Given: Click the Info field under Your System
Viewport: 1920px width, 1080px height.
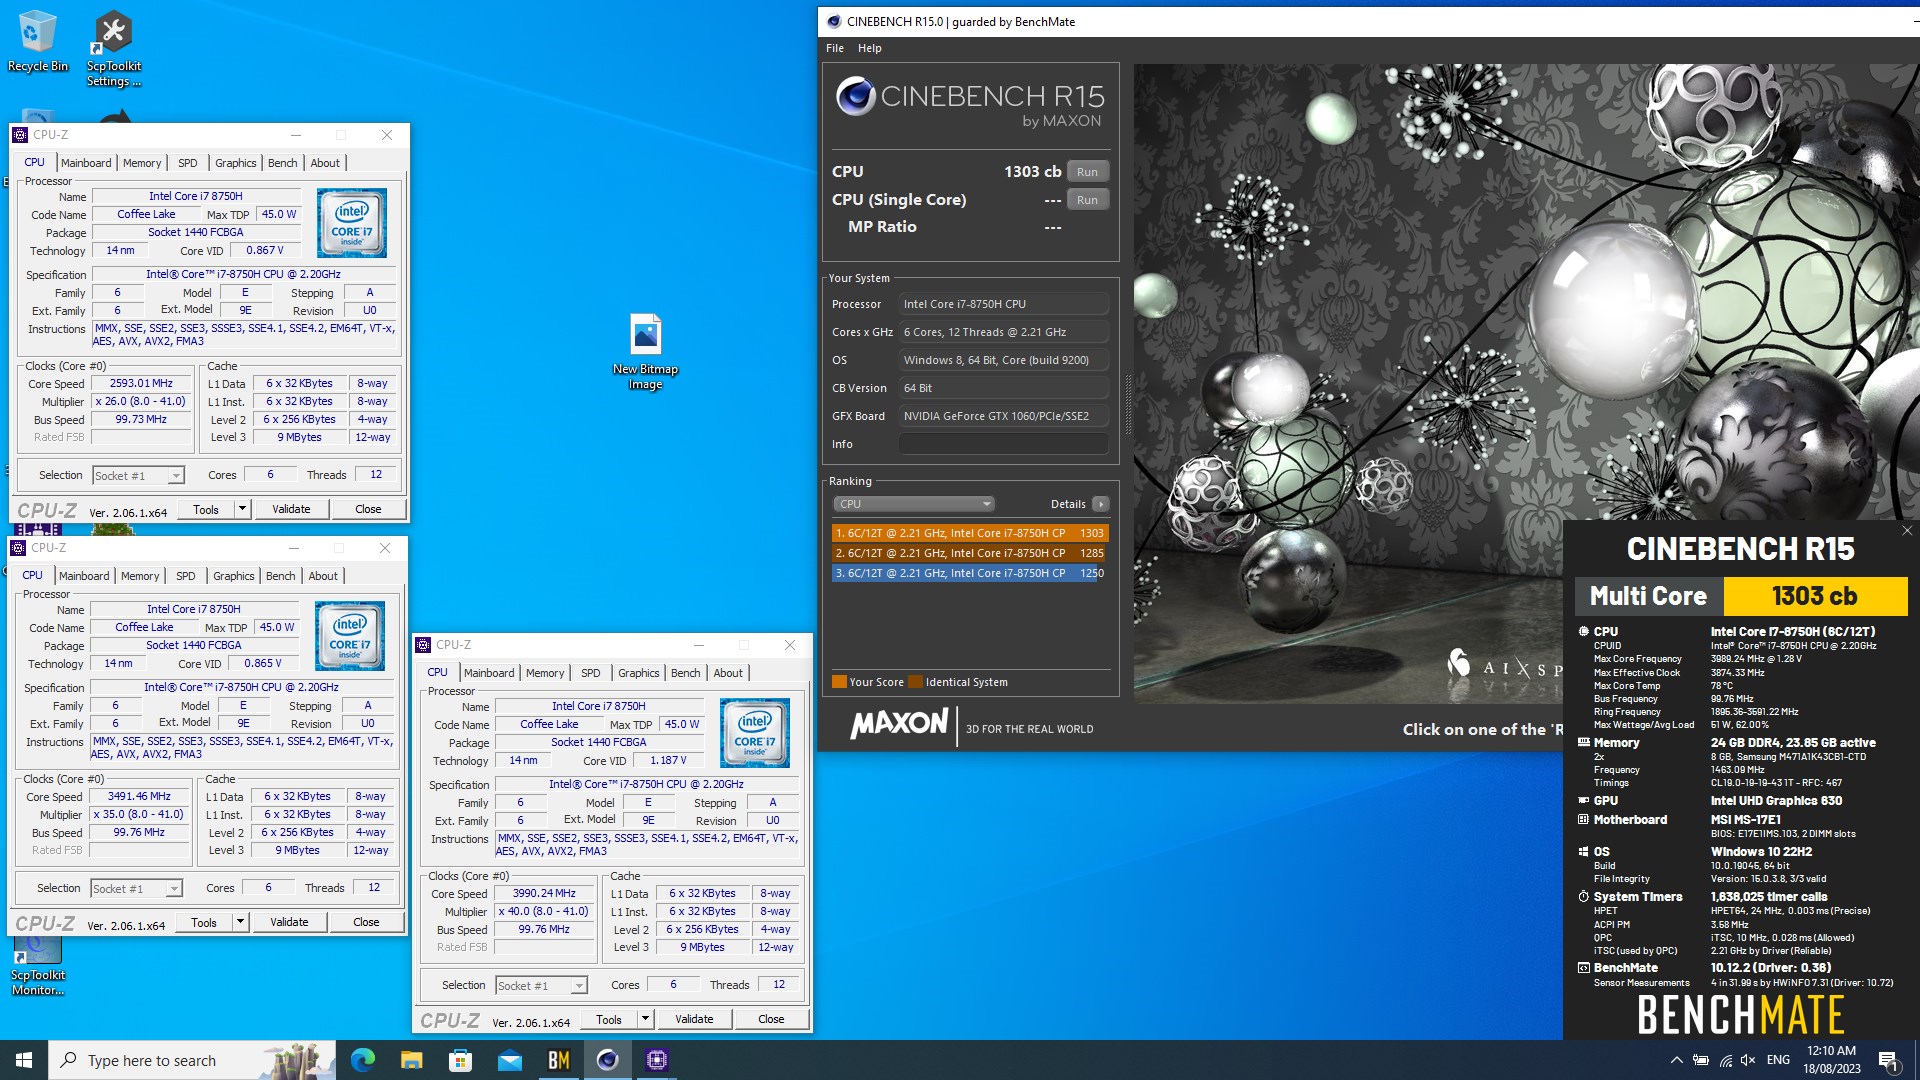Looking at the screenshot, I should click(x=1004, y=444).
